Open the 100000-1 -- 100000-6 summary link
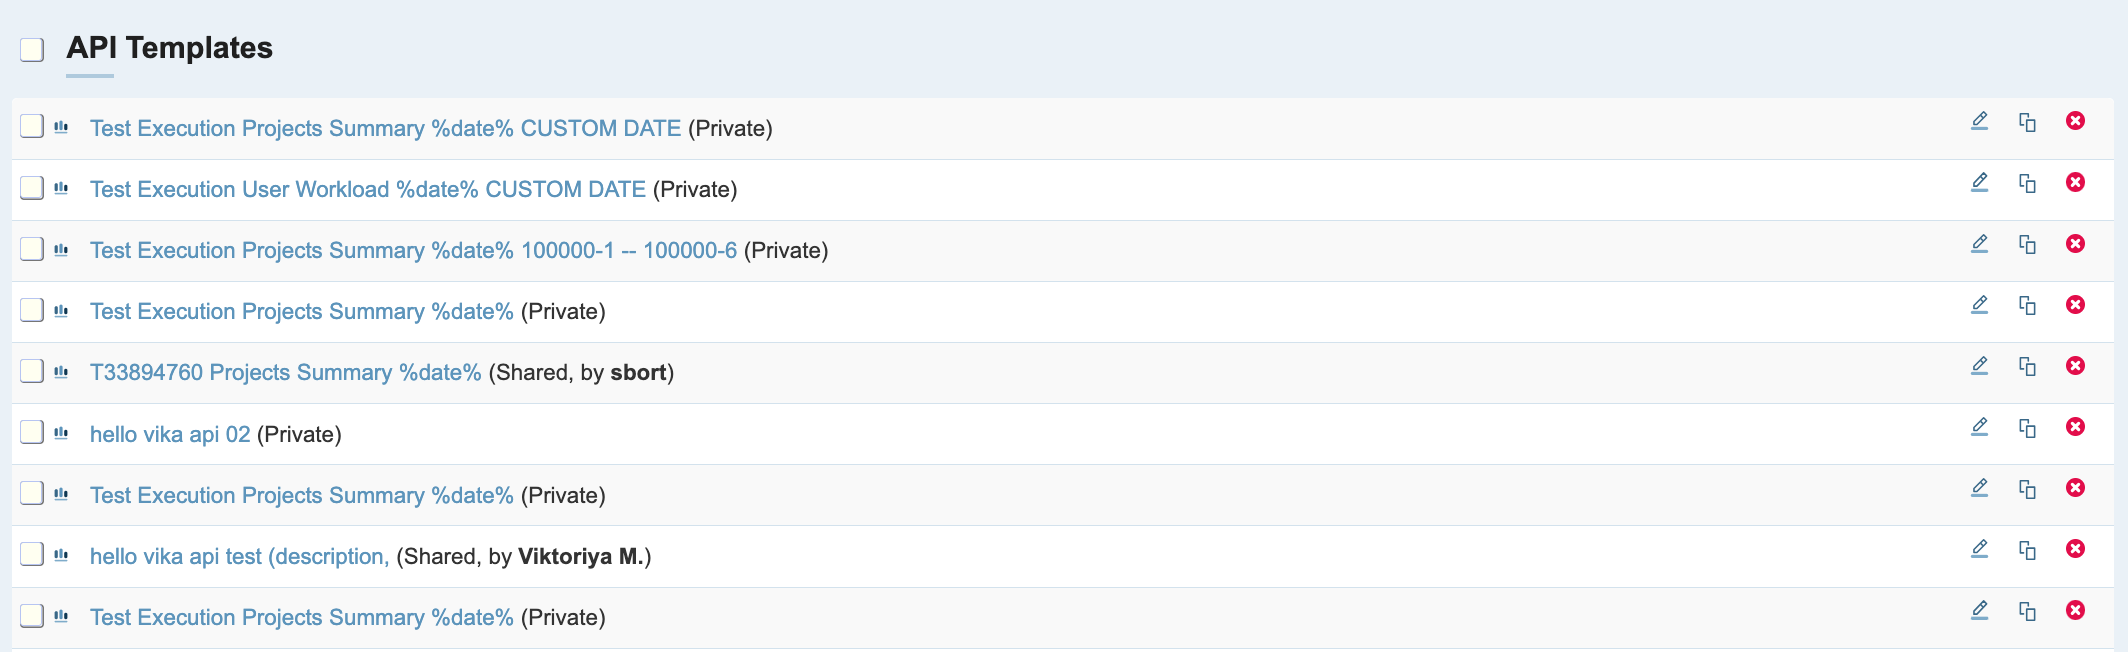Screen dimensions: 2128x652 click(413, 250)
